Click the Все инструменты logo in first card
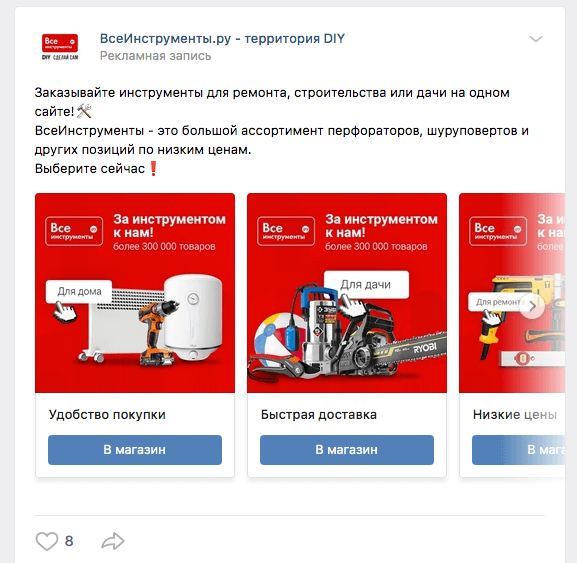The height and width of the screenshot is (563, 577). coord(74,231)
